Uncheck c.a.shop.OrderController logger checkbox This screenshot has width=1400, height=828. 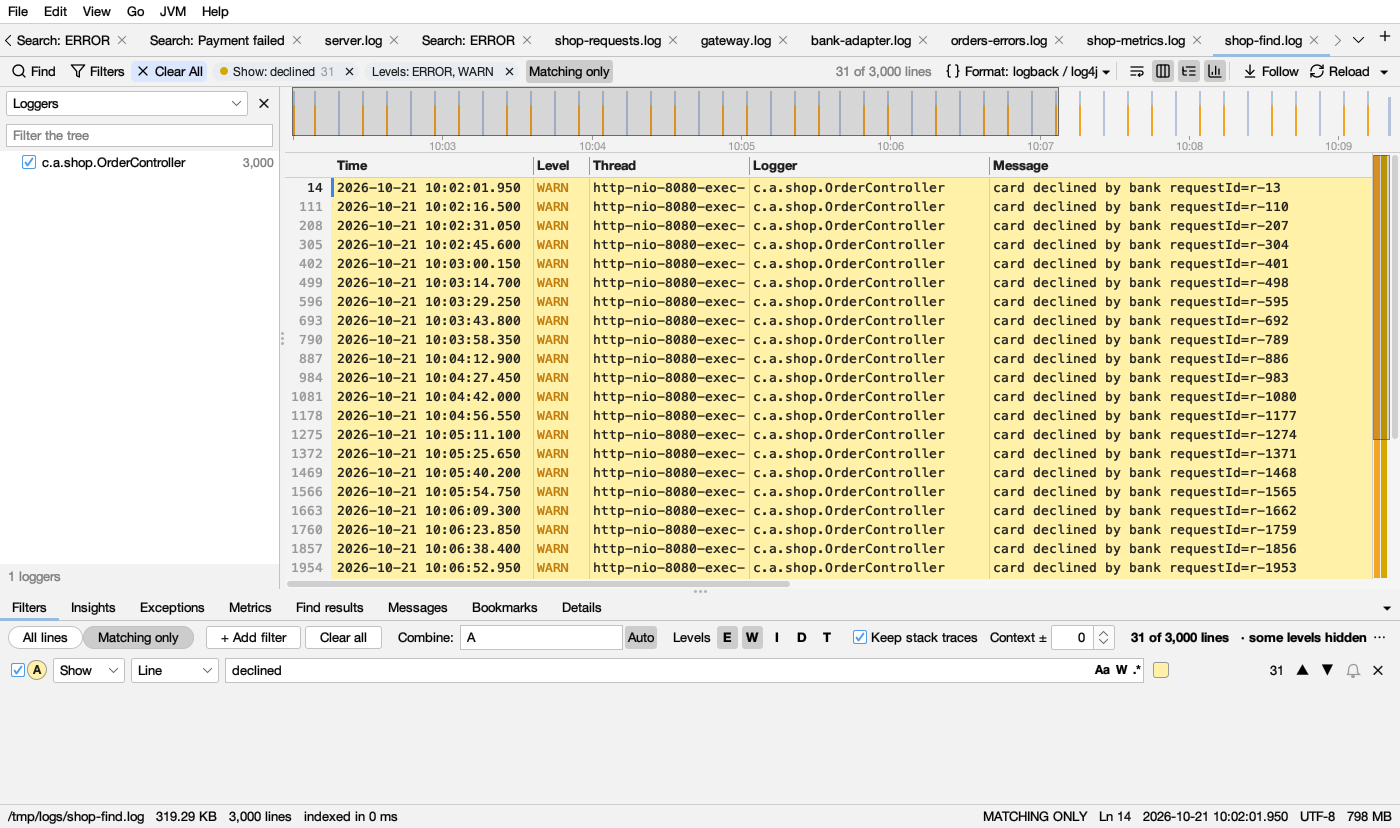pos(29,162)
